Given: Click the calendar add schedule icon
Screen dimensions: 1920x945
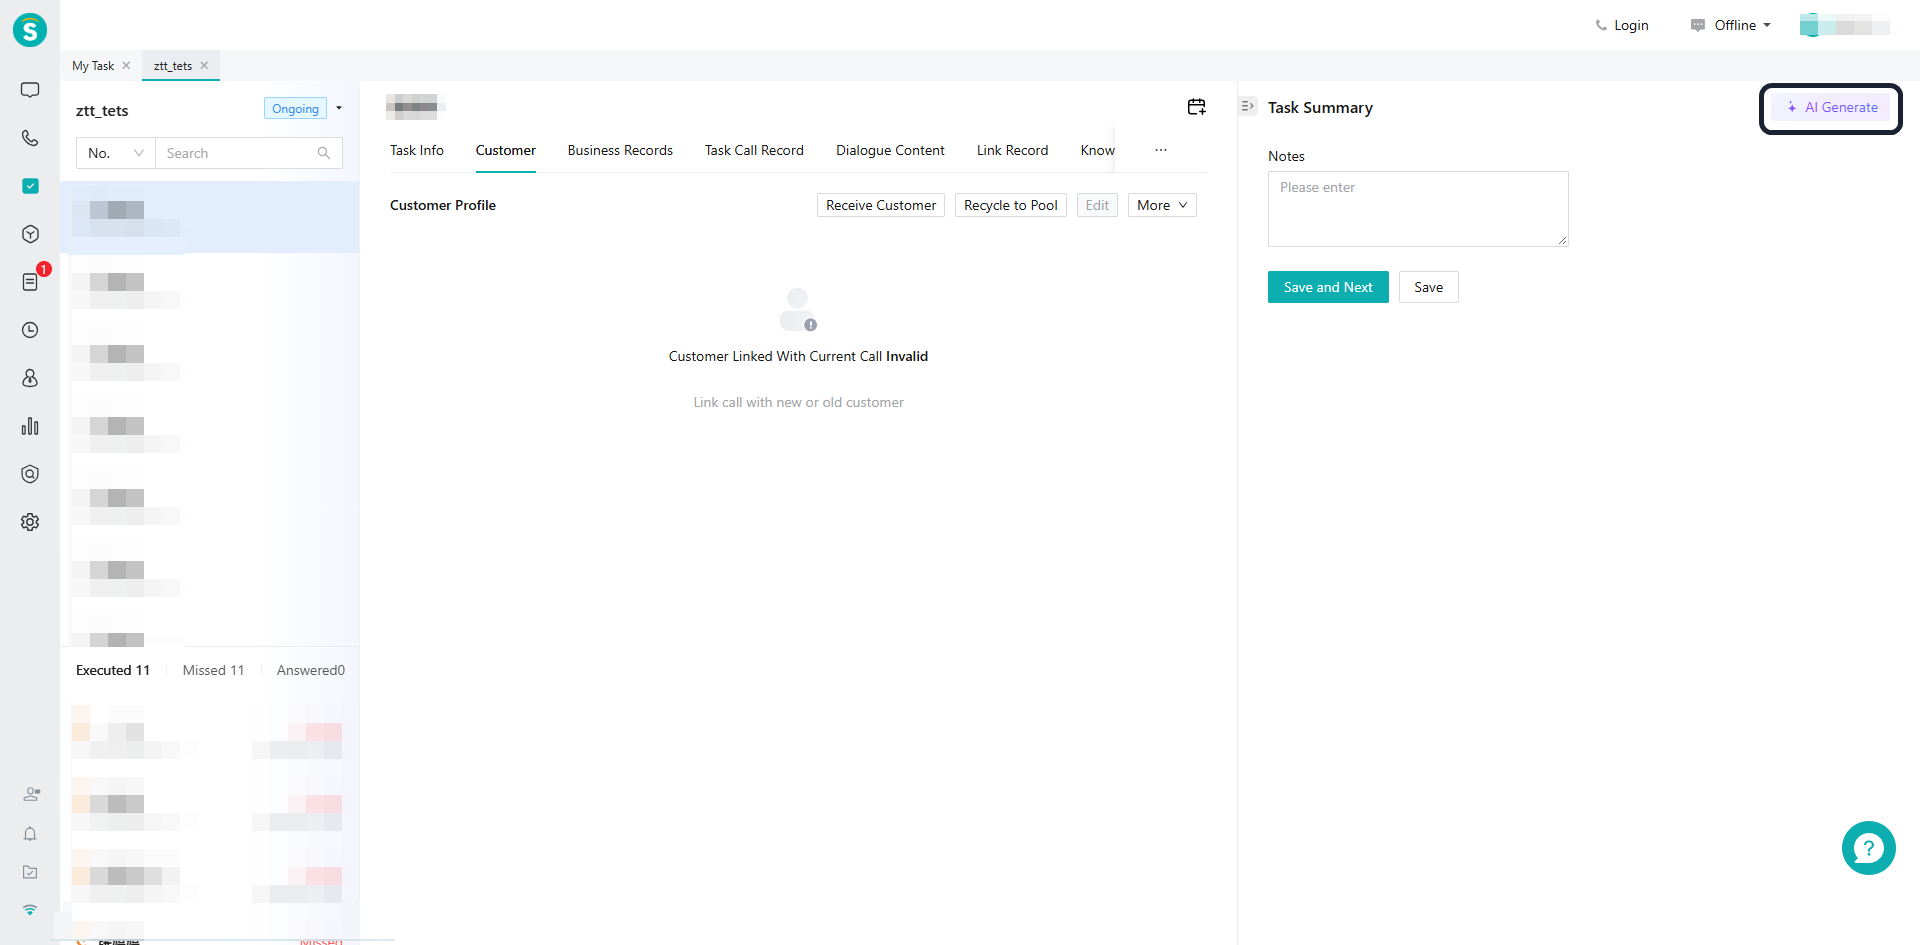Looking at the screenshot, I should click(x=1196, y=107).
